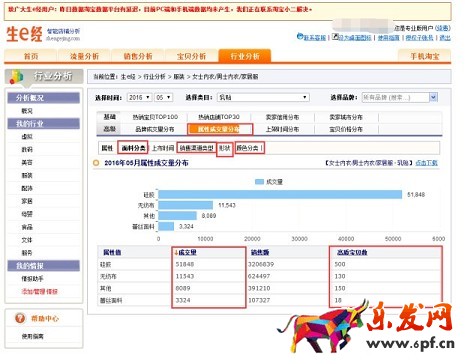Click the 设为桌面图标 page icon
This screenshot has height=364, width=465.
point(335,37)
